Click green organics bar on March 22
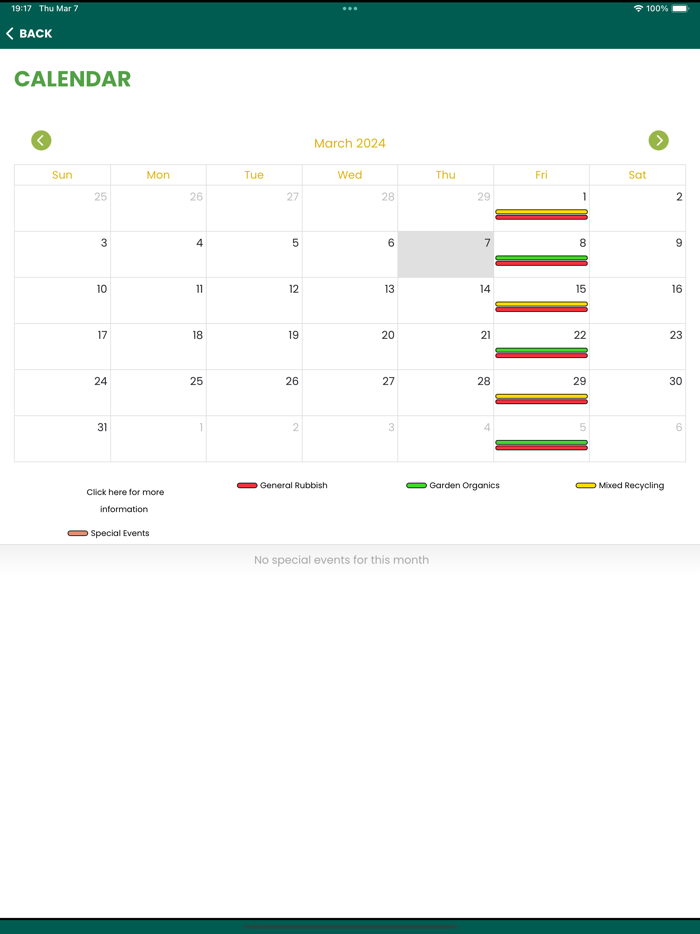The image size is (700, 934). click(x=542, y=350)
